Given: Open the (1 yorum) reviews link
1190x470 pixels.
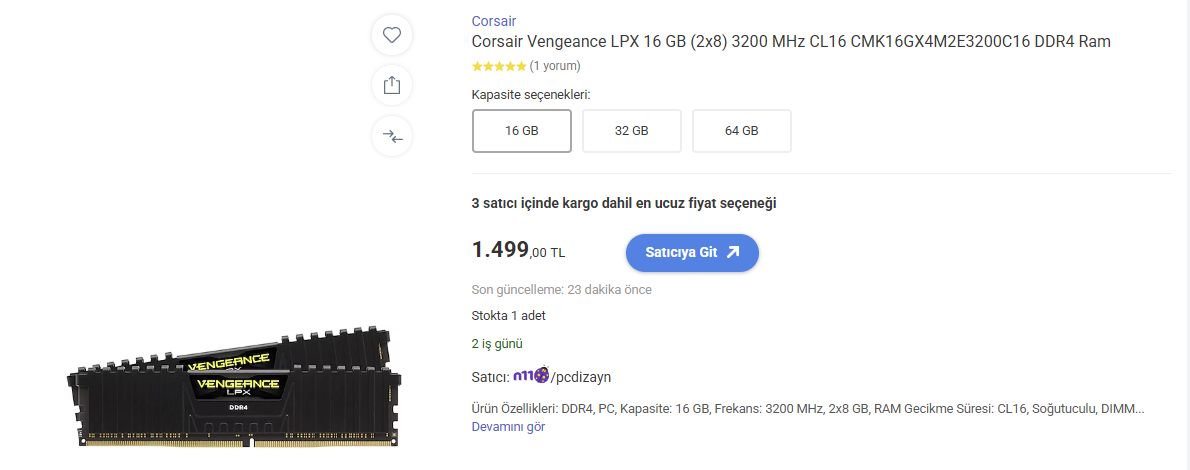Looking at the screenshot, I should tap(554, 66).
